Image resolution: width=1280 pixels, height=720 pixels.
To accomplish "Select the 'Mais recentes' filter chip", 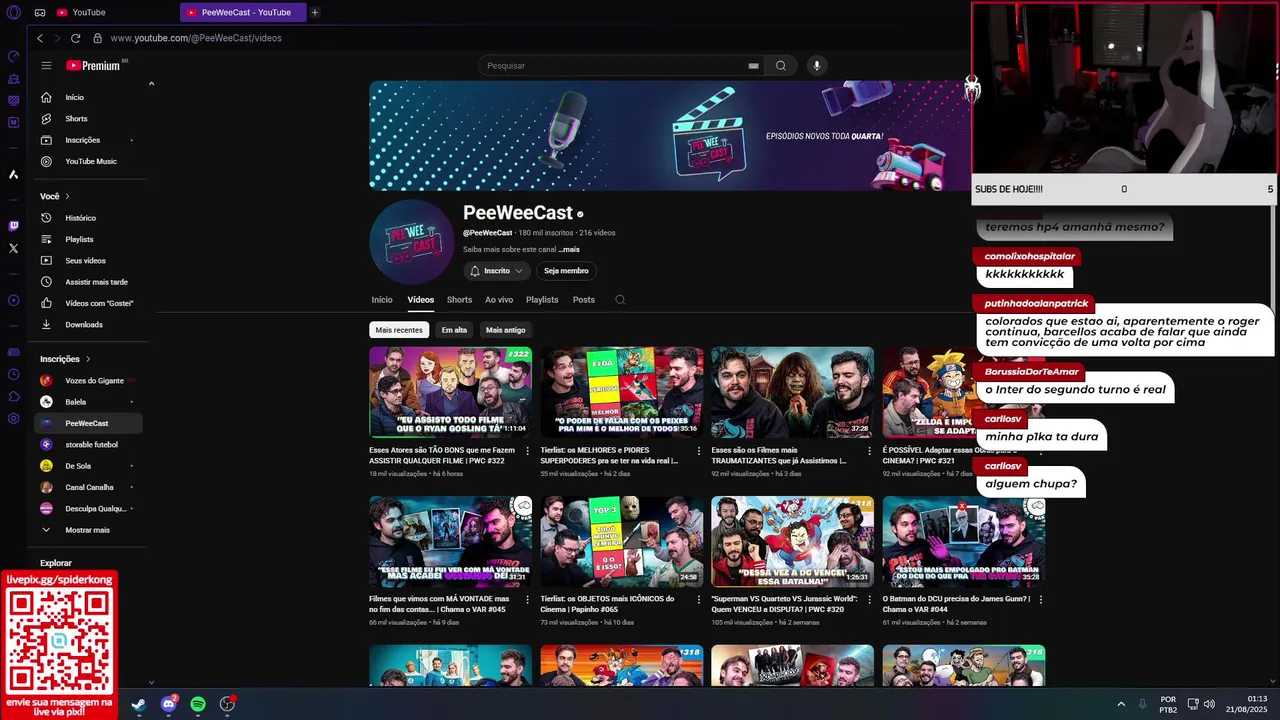I will (399, 330).
